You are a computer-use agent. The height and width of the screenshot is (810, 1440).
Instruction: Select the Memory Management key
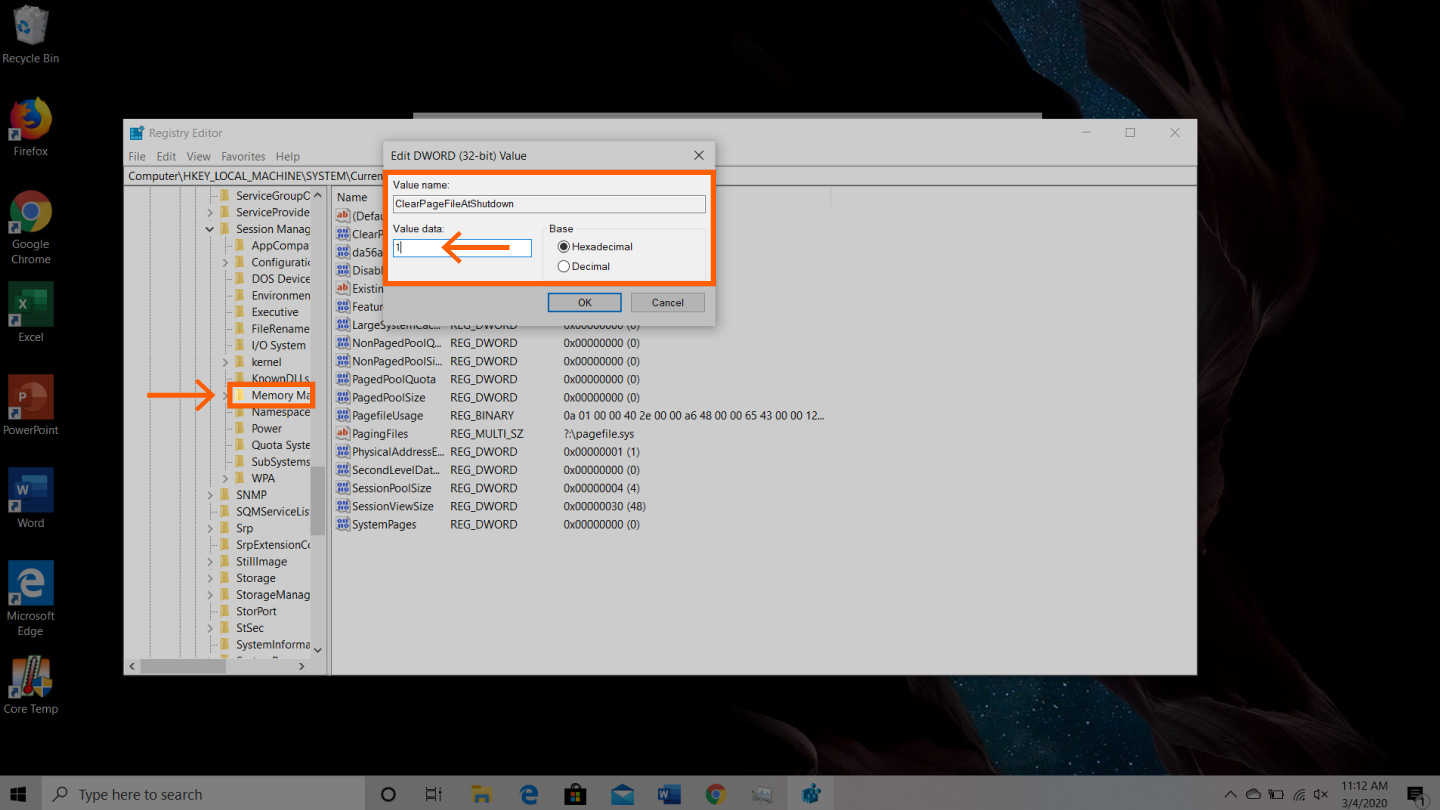pyautogui.click(x=278, y=395)
